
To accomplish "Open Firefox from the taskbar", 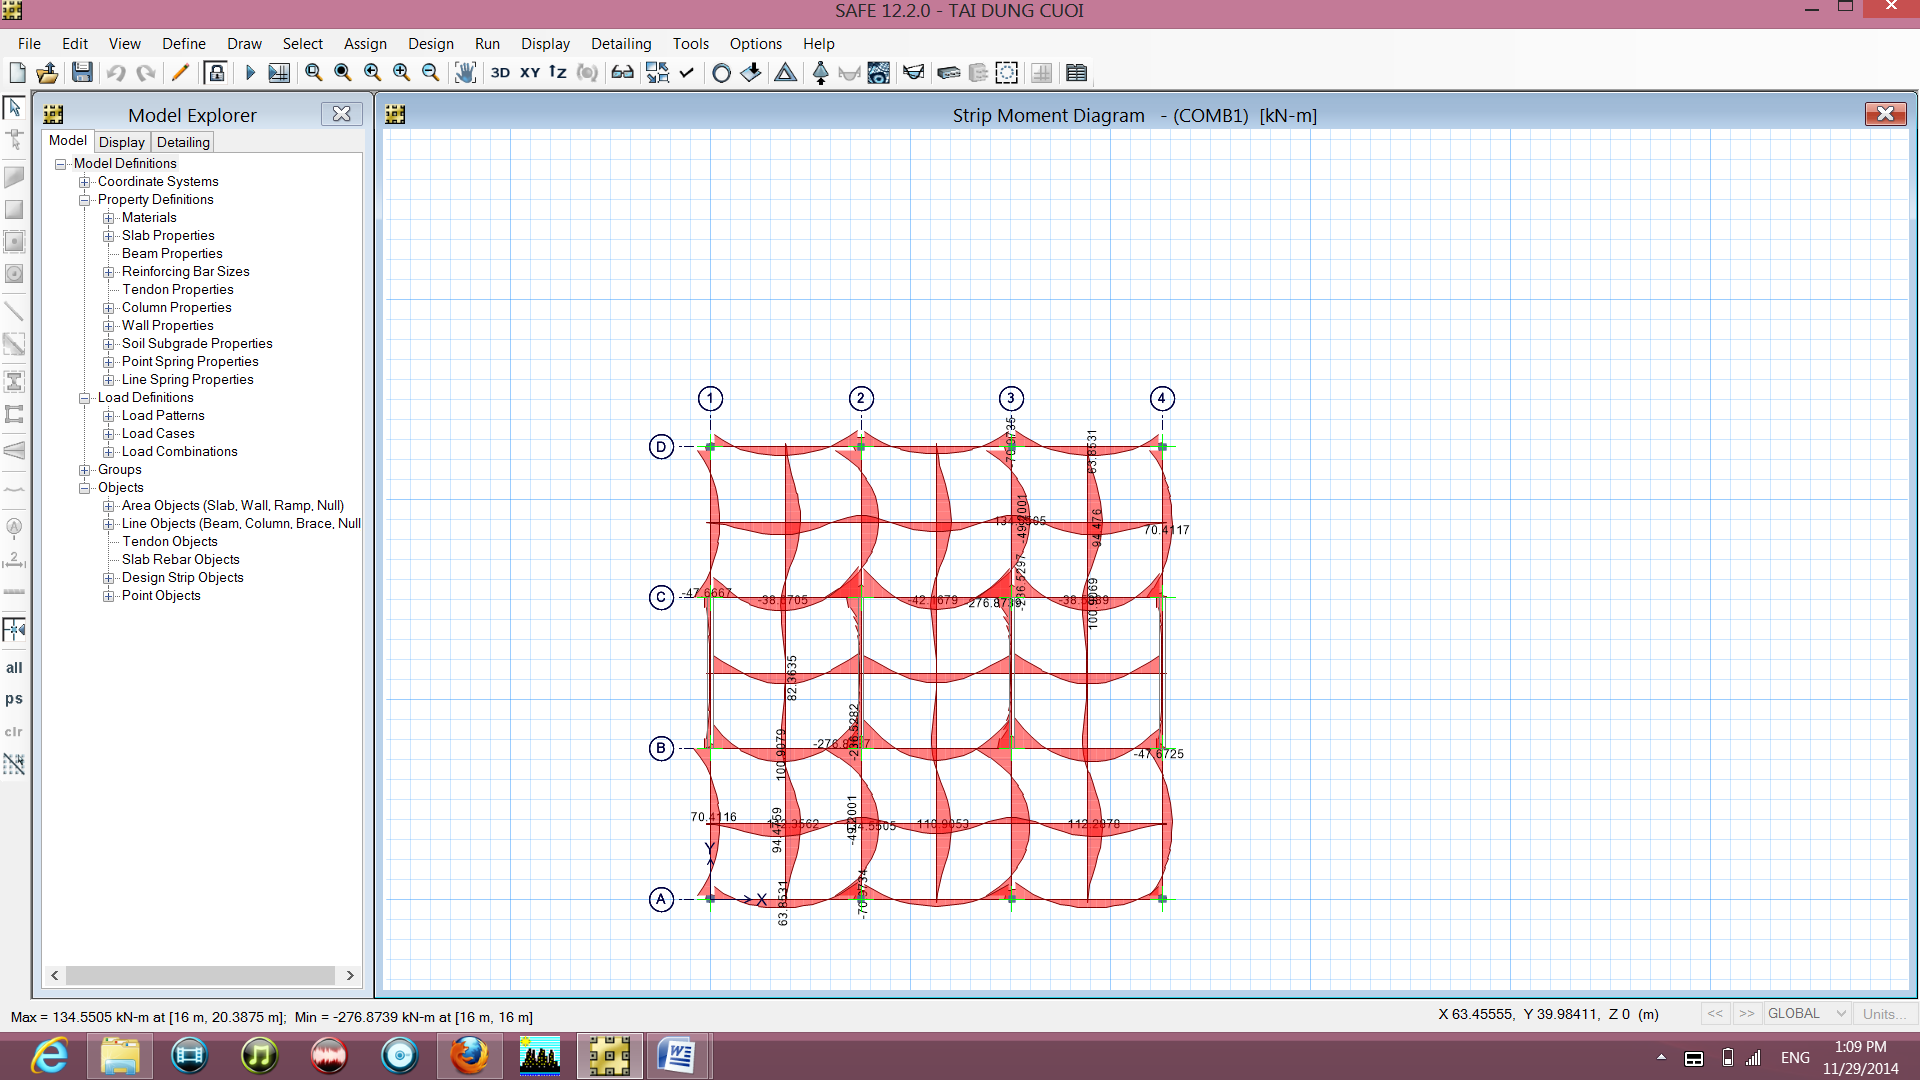I will click(x=469, y=1056).
